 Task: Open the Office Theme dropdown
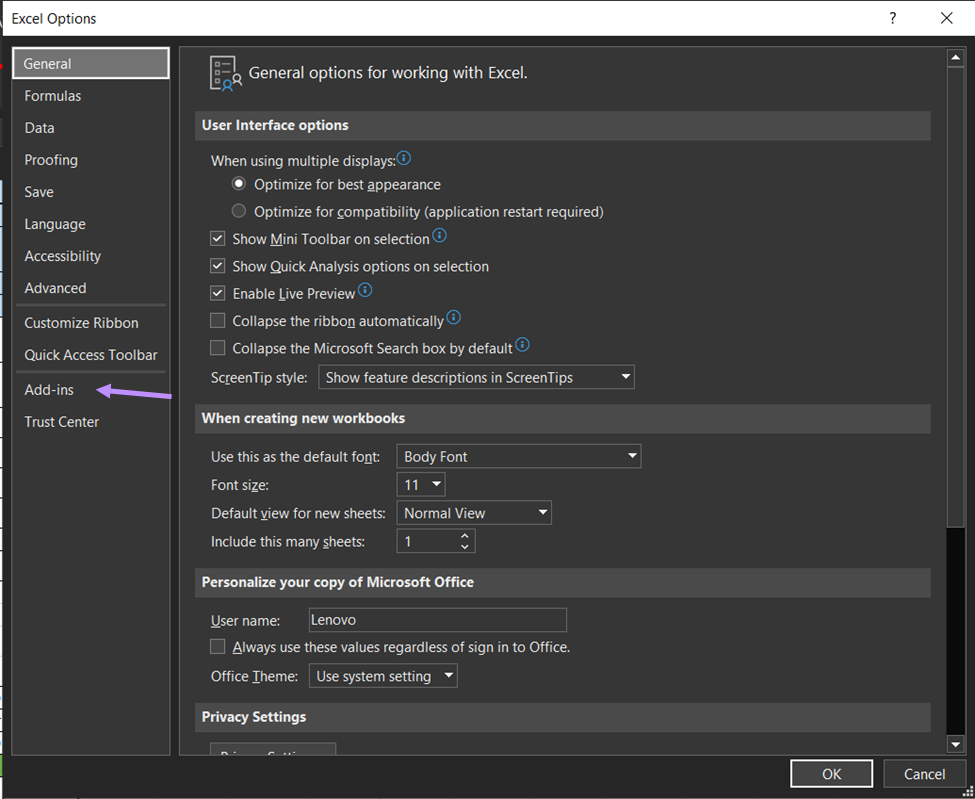pyautogui.click(x=383, y=676)
